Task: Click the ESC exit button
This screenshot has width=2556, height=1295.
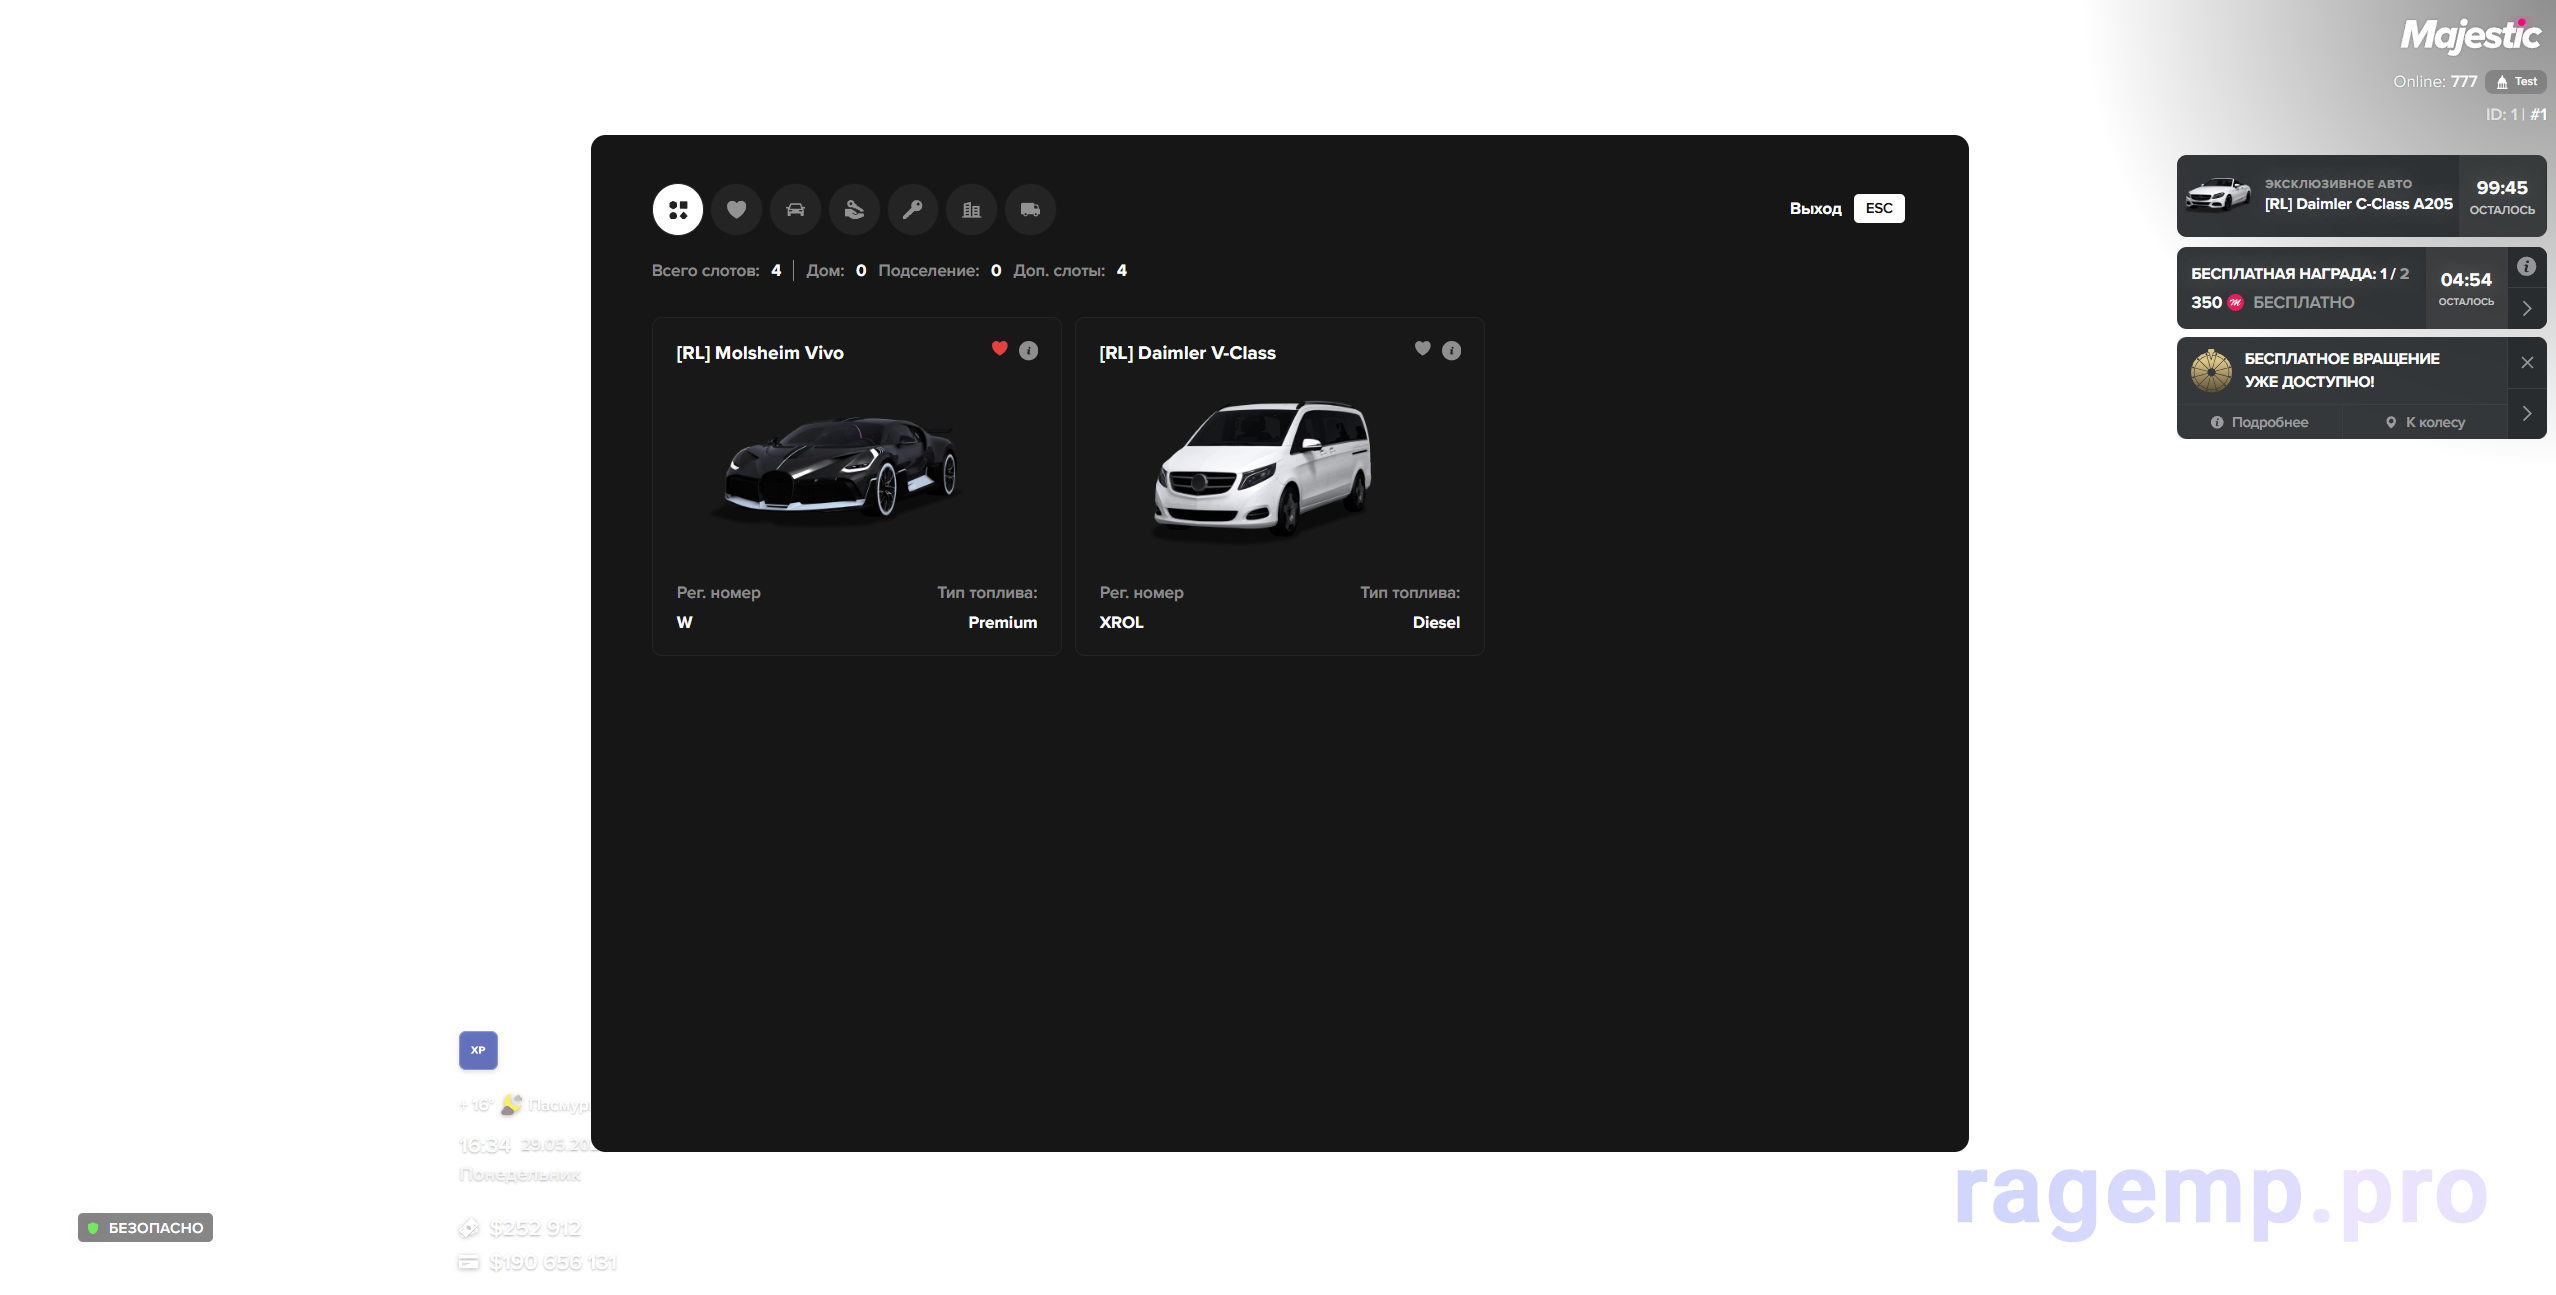Action: (1879, 208)
